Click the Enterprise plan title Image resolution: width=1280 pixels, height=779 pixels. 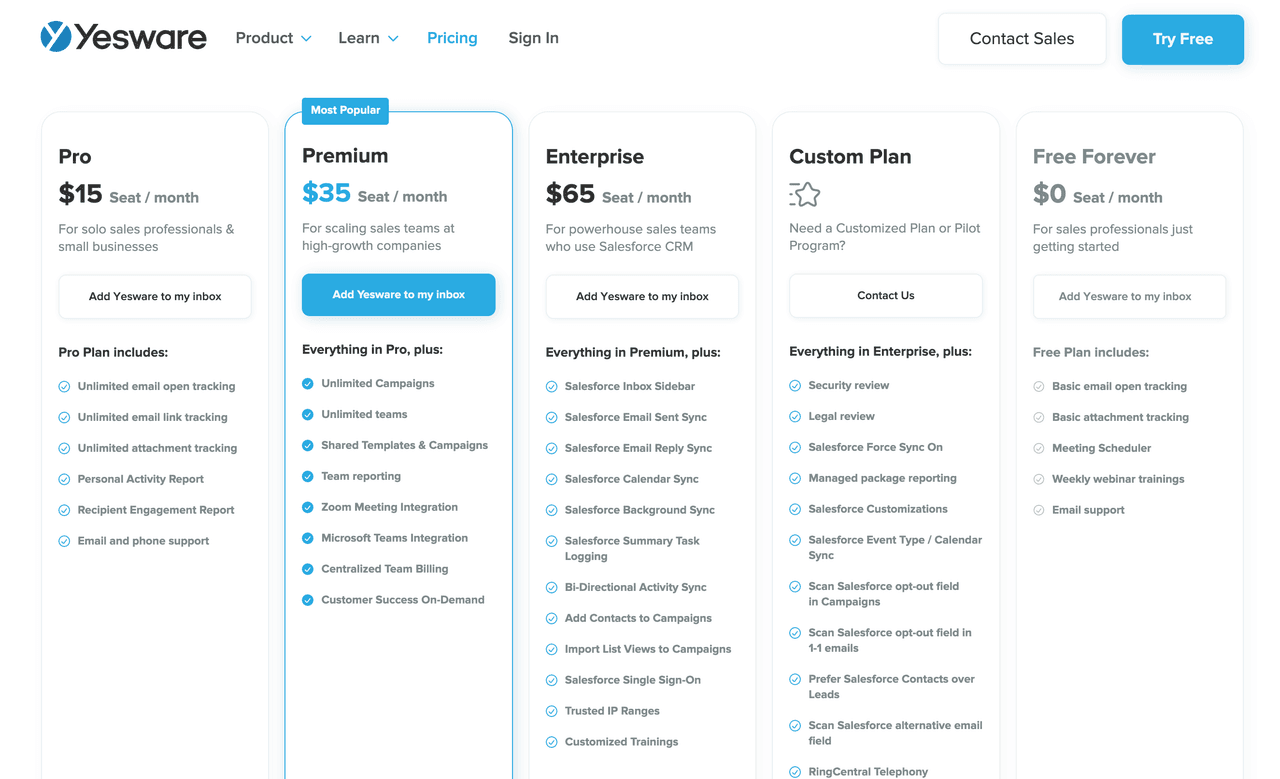(595, 157)
